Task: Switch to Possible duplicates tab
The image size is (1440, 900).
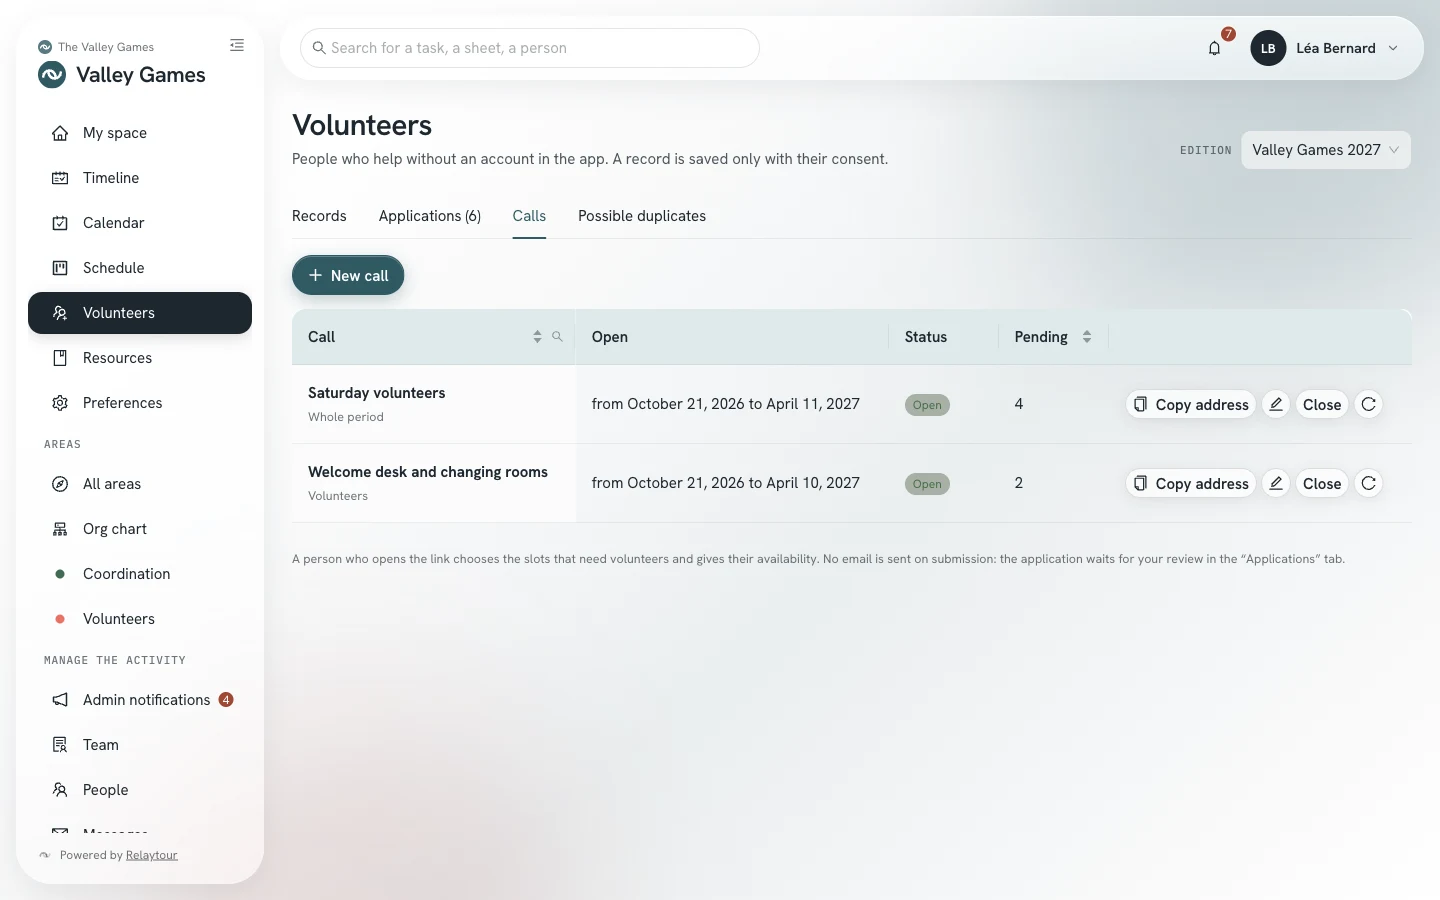Action: (642, 216)
